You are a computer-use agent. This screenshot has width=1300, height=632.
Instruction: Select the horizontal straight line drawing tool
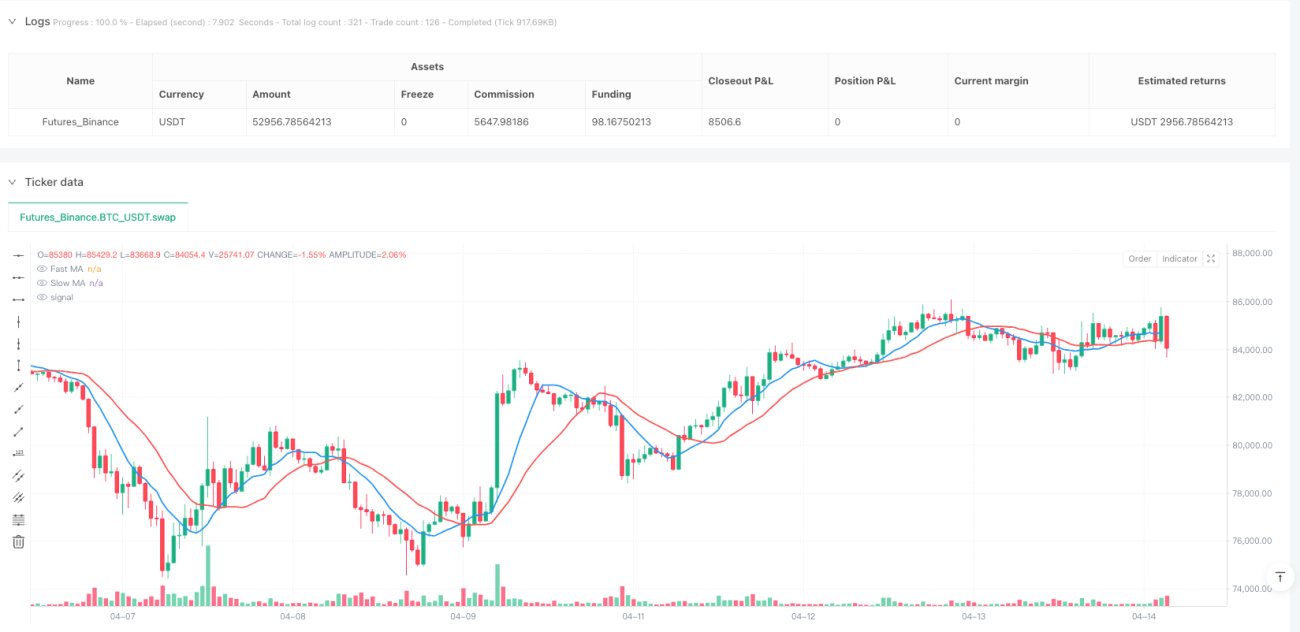pyautogui.click(x=18, y=255)
